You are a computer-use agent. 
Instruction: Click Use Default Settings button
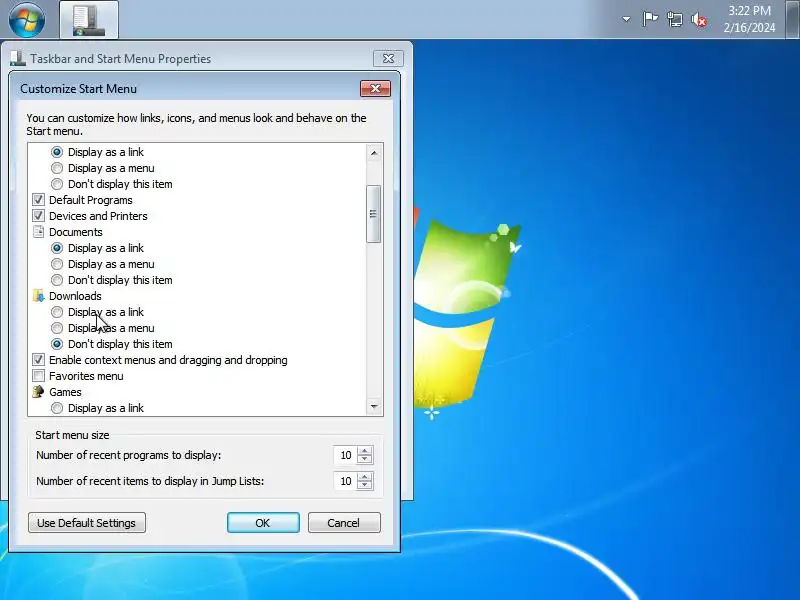[87, 523]
